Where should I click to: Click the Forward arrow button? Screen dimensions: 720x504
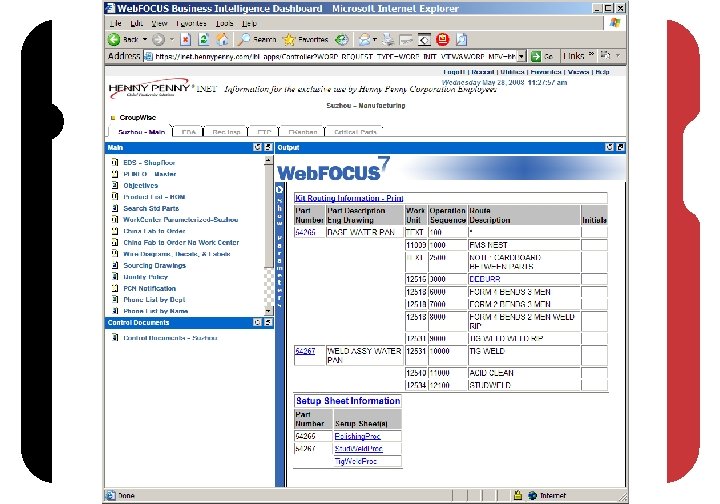(158, 40)
